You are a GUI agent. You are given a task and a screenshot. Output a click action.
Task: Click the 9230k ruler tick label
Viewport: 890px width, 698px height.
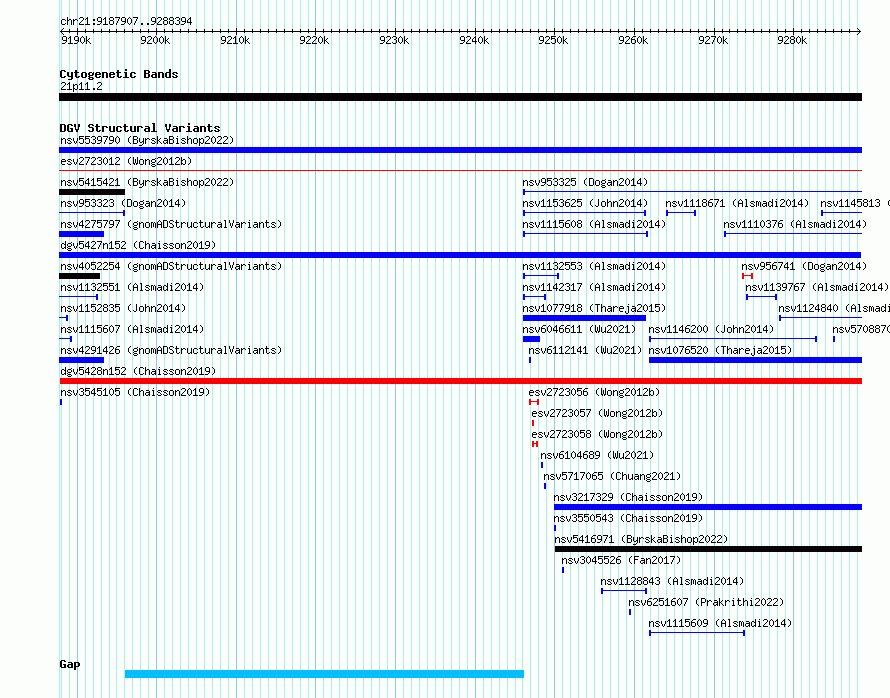[x=394, y=40]
